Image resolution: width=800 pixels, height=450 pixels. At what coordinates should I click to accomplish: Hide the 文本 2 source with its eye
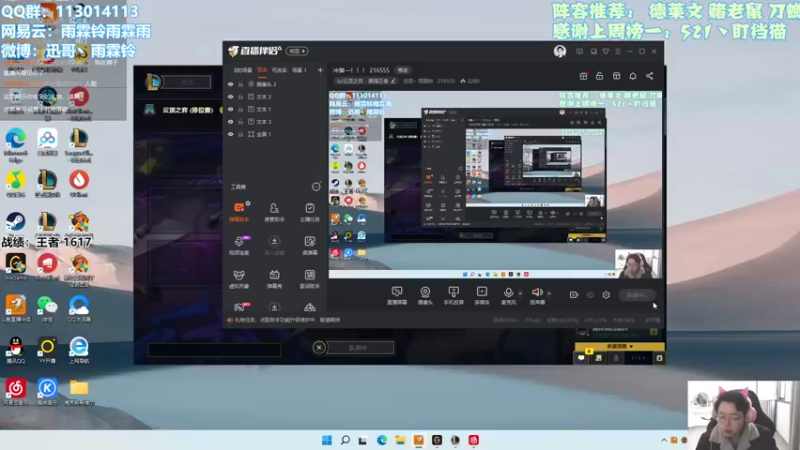(231, 96)
